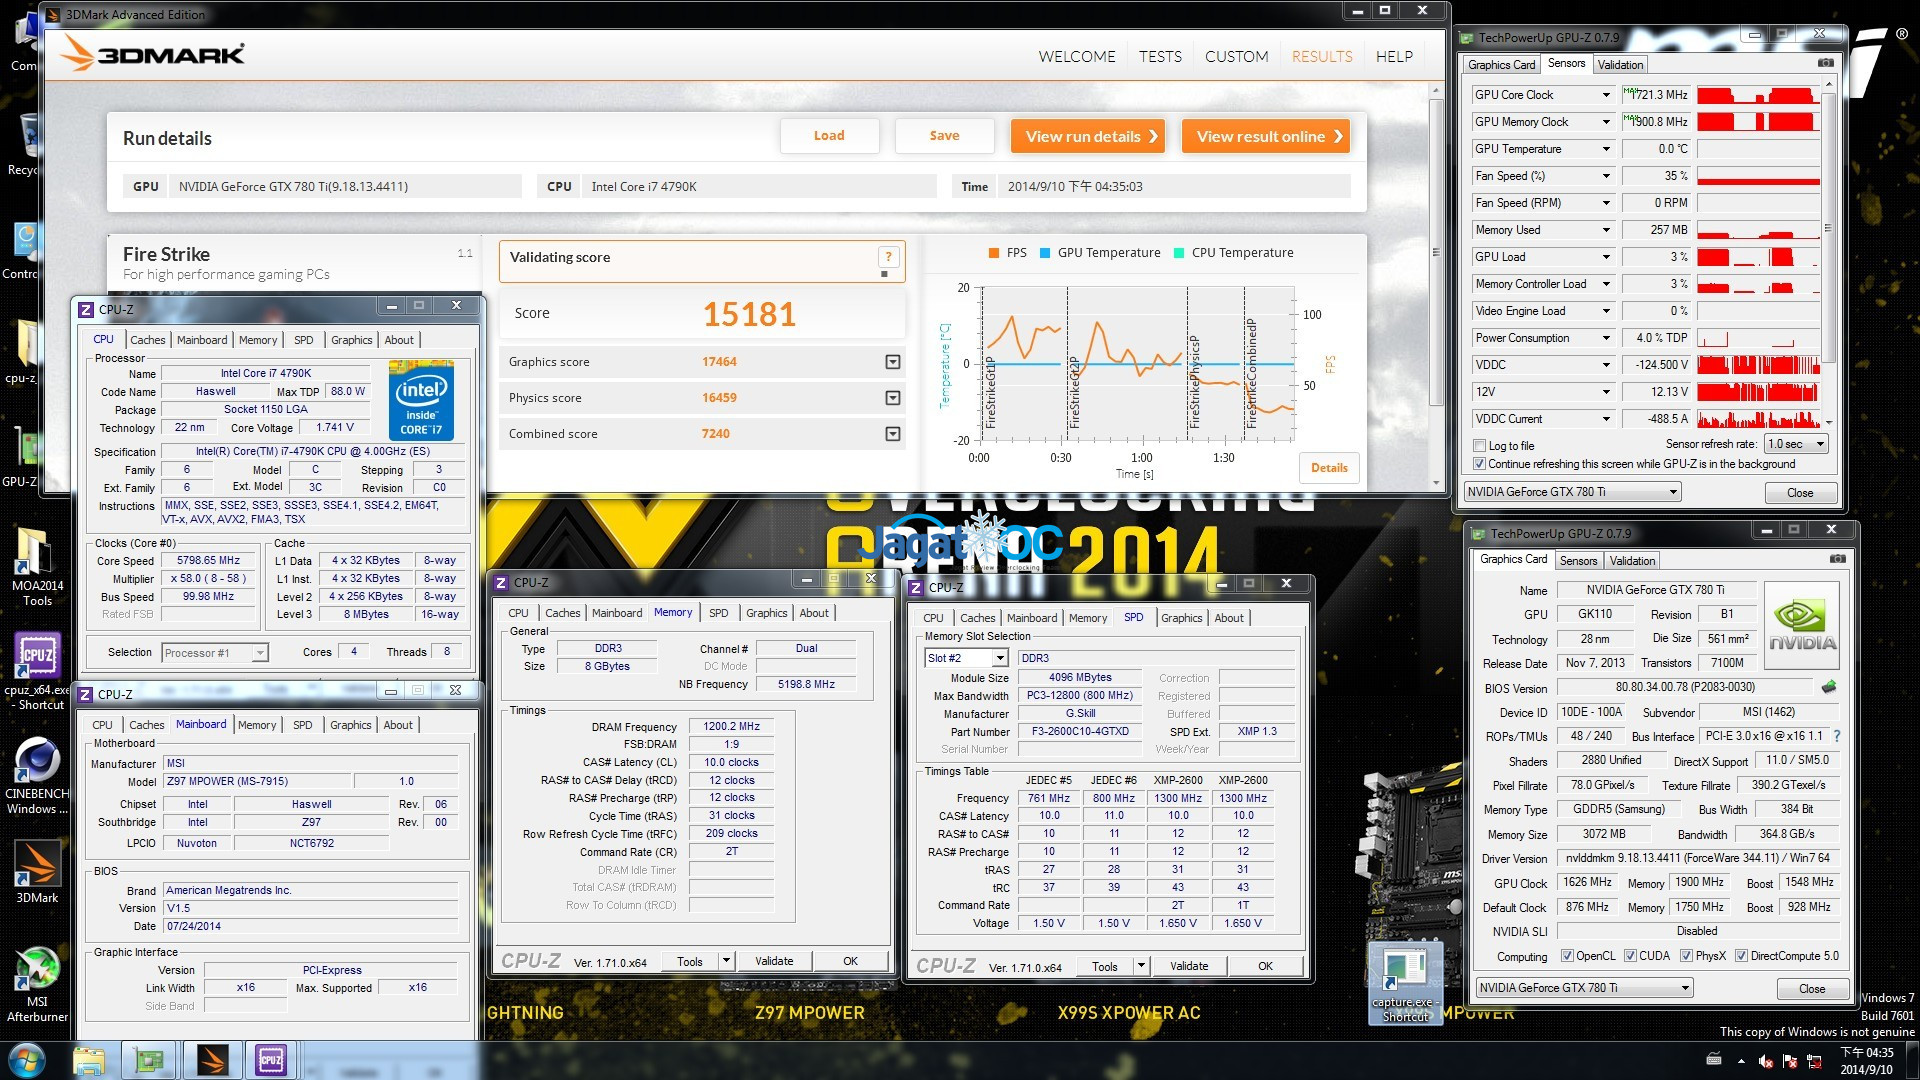The height and width of the screenshot is (1080, 1920).
Task: Click the 3DMark icon in the taskbar
Action: 212,1060
